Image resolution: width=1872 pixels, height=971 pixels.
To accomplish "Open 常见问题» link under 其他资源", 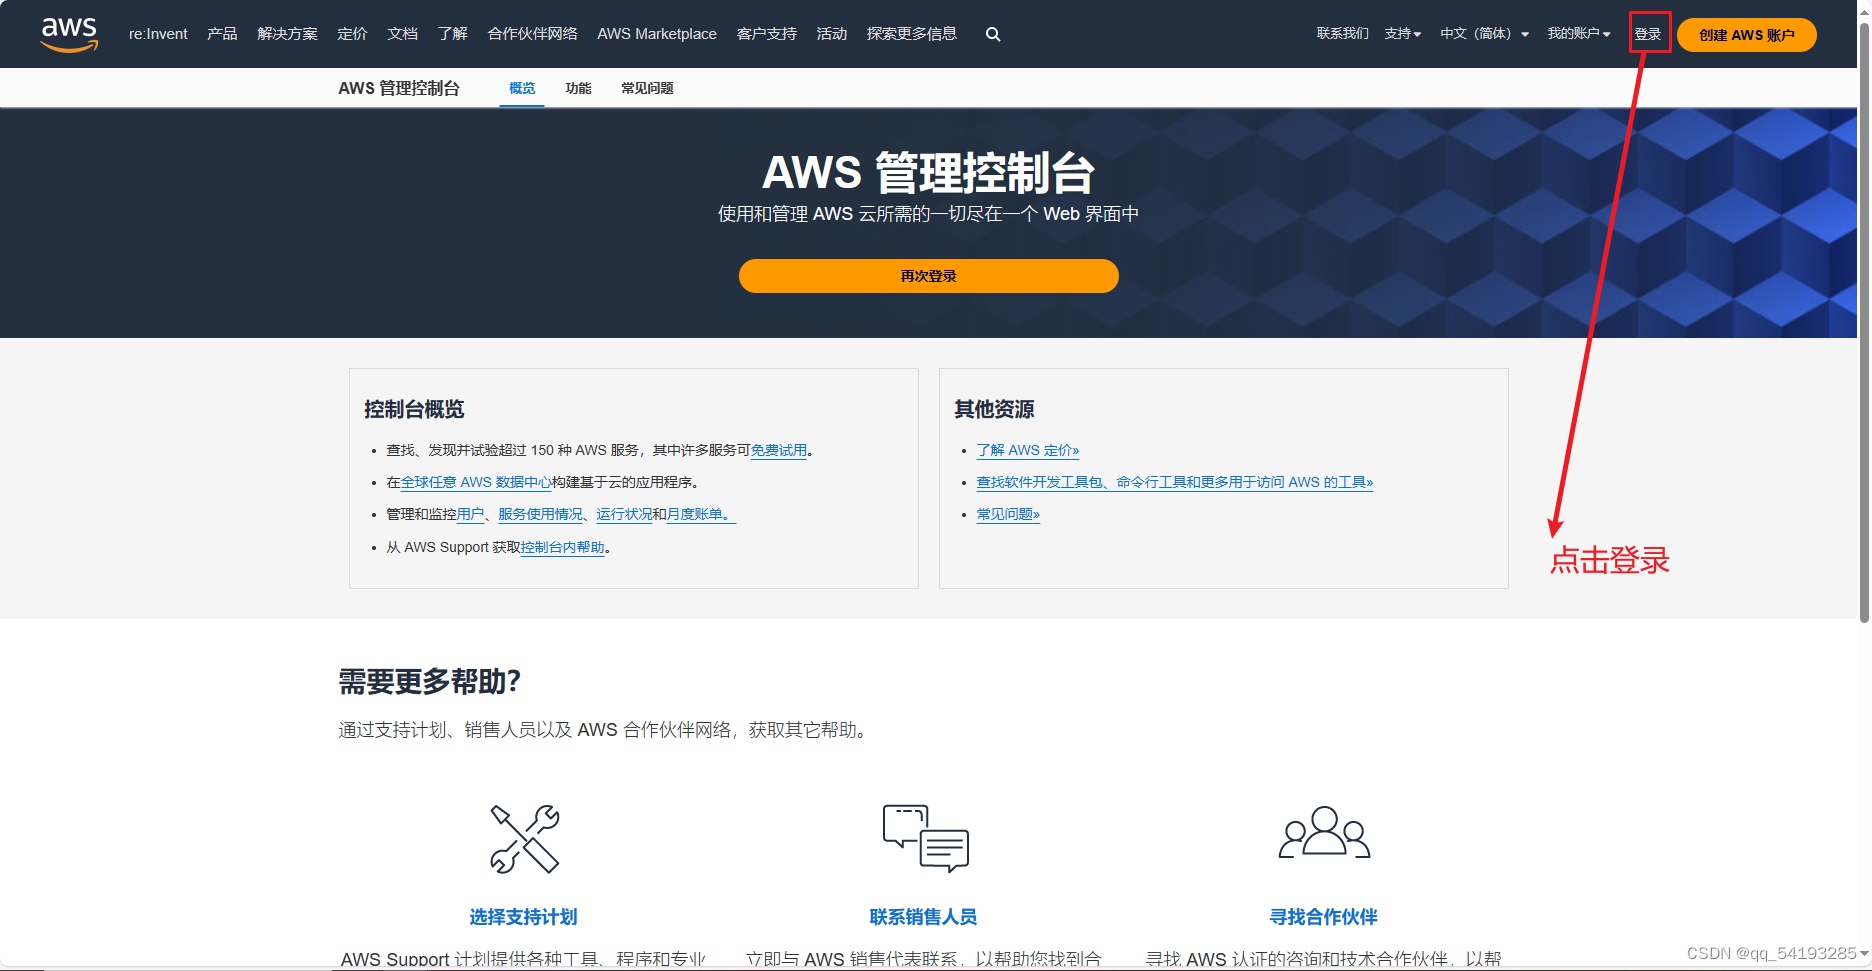I will coord(1008,514).
